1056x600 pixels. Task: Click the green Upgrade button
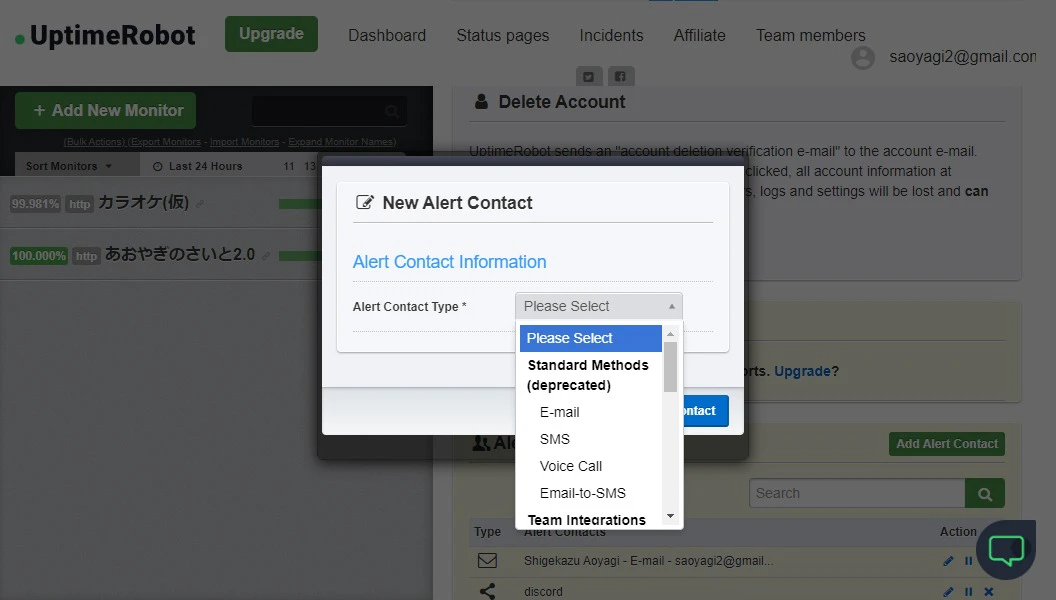click(271, 34)
